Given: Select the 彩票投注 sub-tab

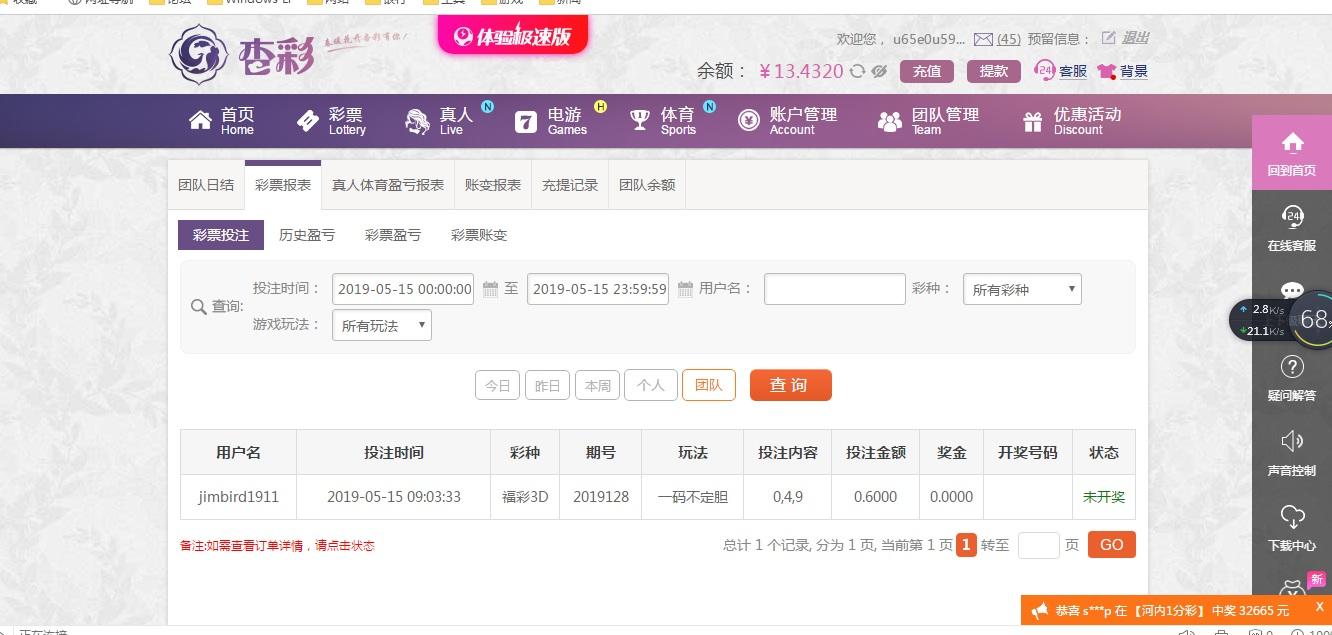Looking at the screenshot, I should (221, 235).
